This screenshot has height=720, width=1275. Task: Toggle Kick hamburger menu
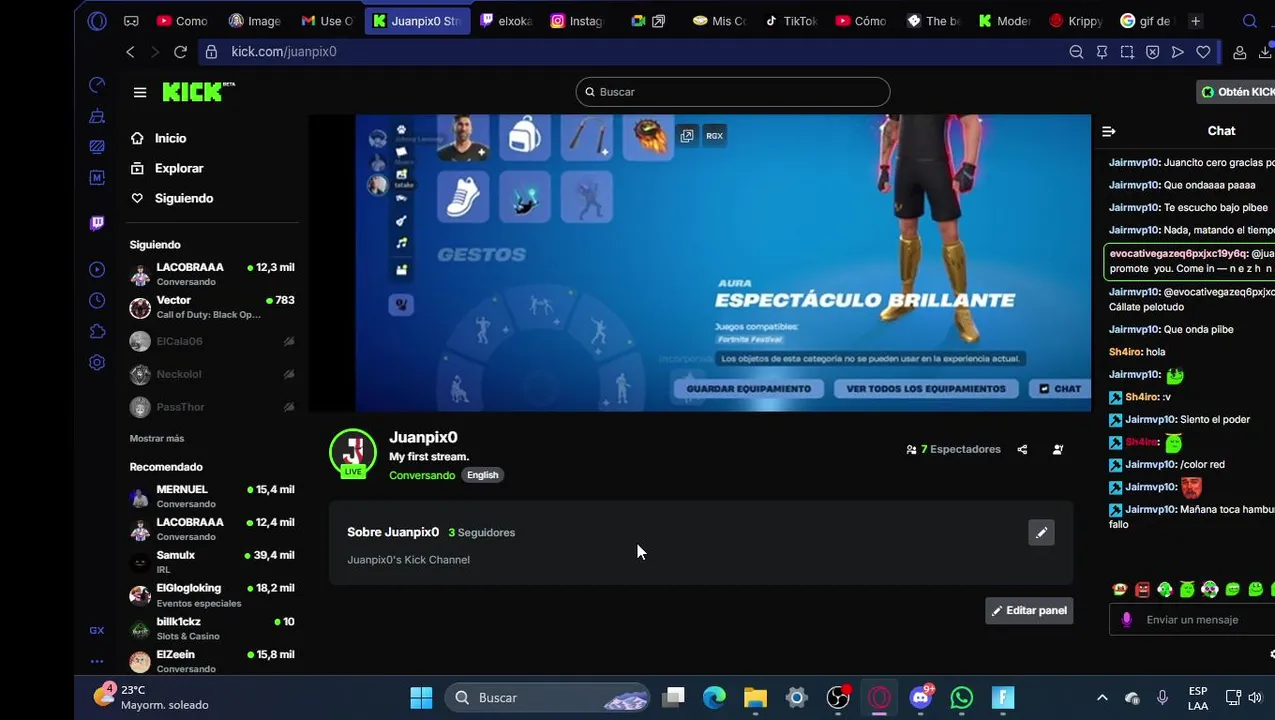click(x=140, y=92)
